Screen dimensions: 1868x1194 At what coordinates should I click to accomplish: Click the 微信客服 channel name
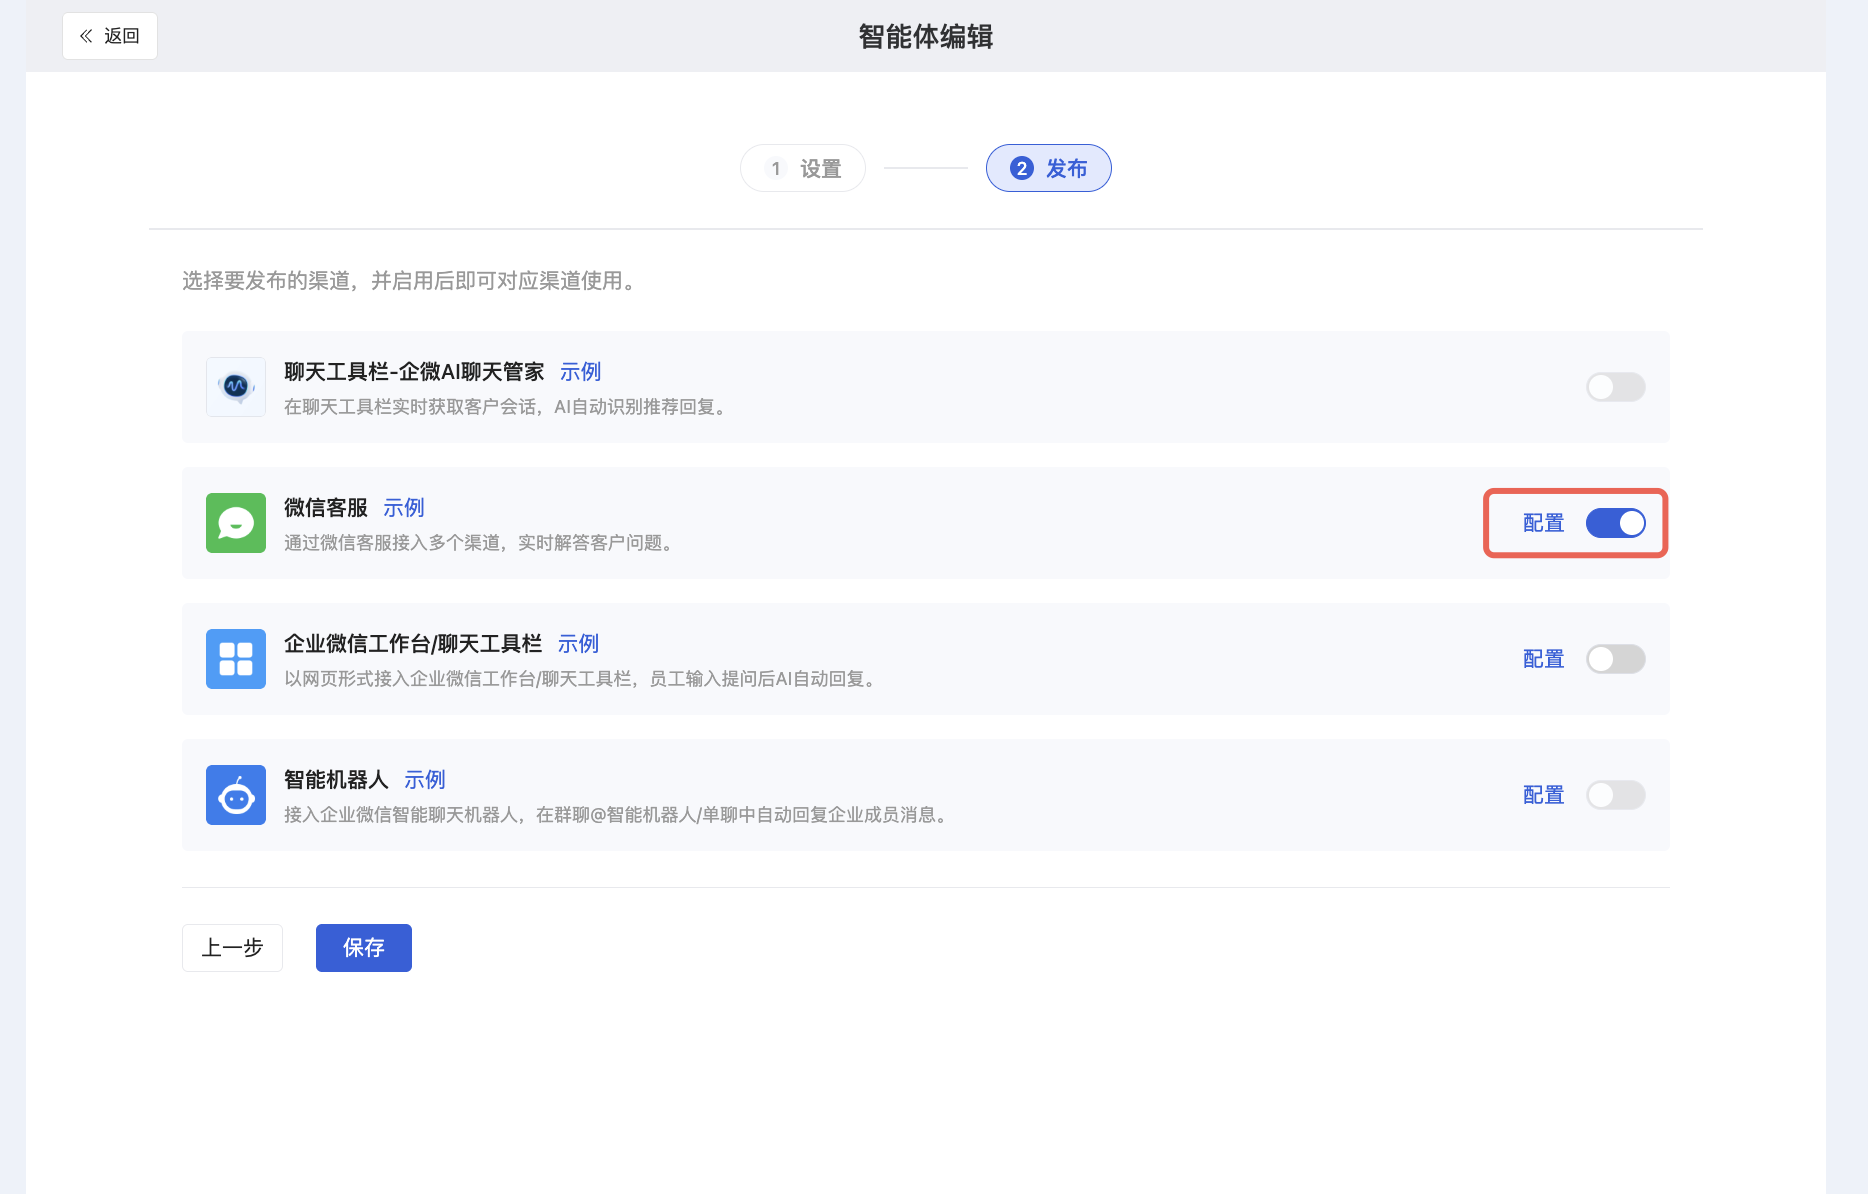[x=326, y=508]
